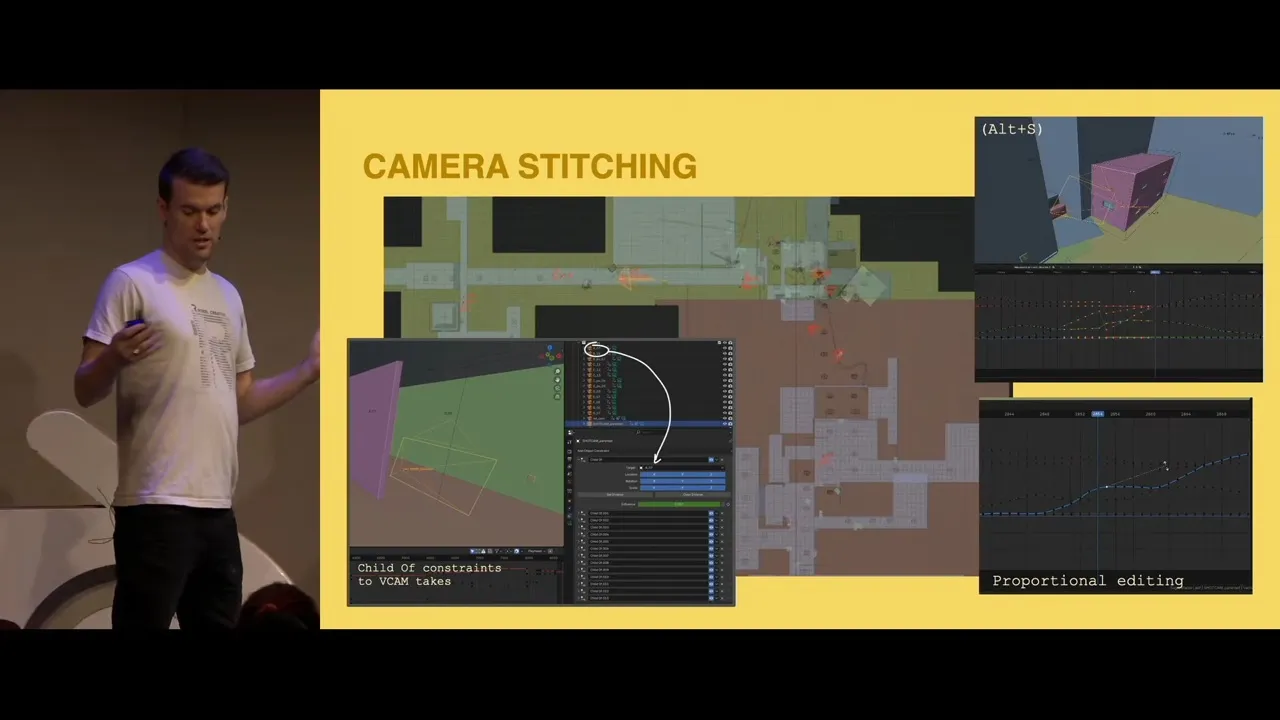The width and height of the screenshot is (1280, 720).
Task: Click frame label 2044 in graph editor
Action: (x=1009, y=414)
